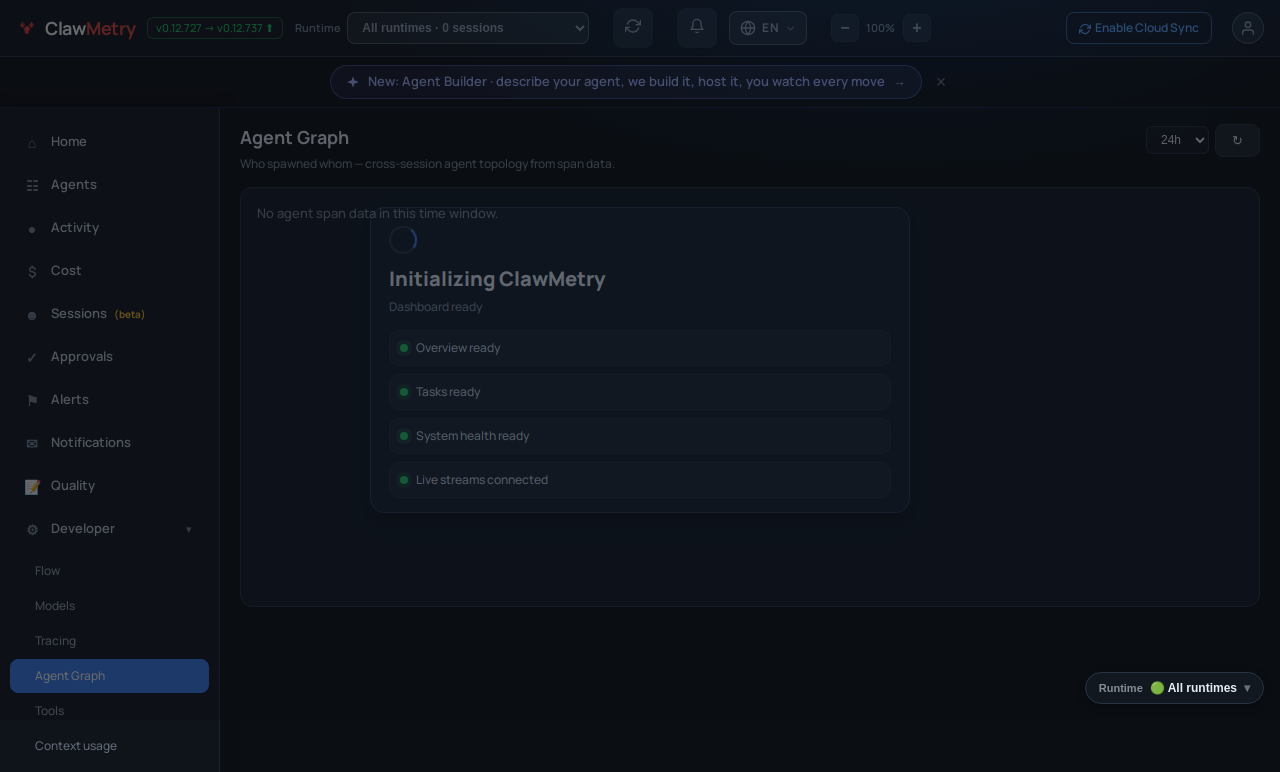Click the globe icon in language selector
The height and width of the screenshot is (772, 1280).
(x=748, y=28)
